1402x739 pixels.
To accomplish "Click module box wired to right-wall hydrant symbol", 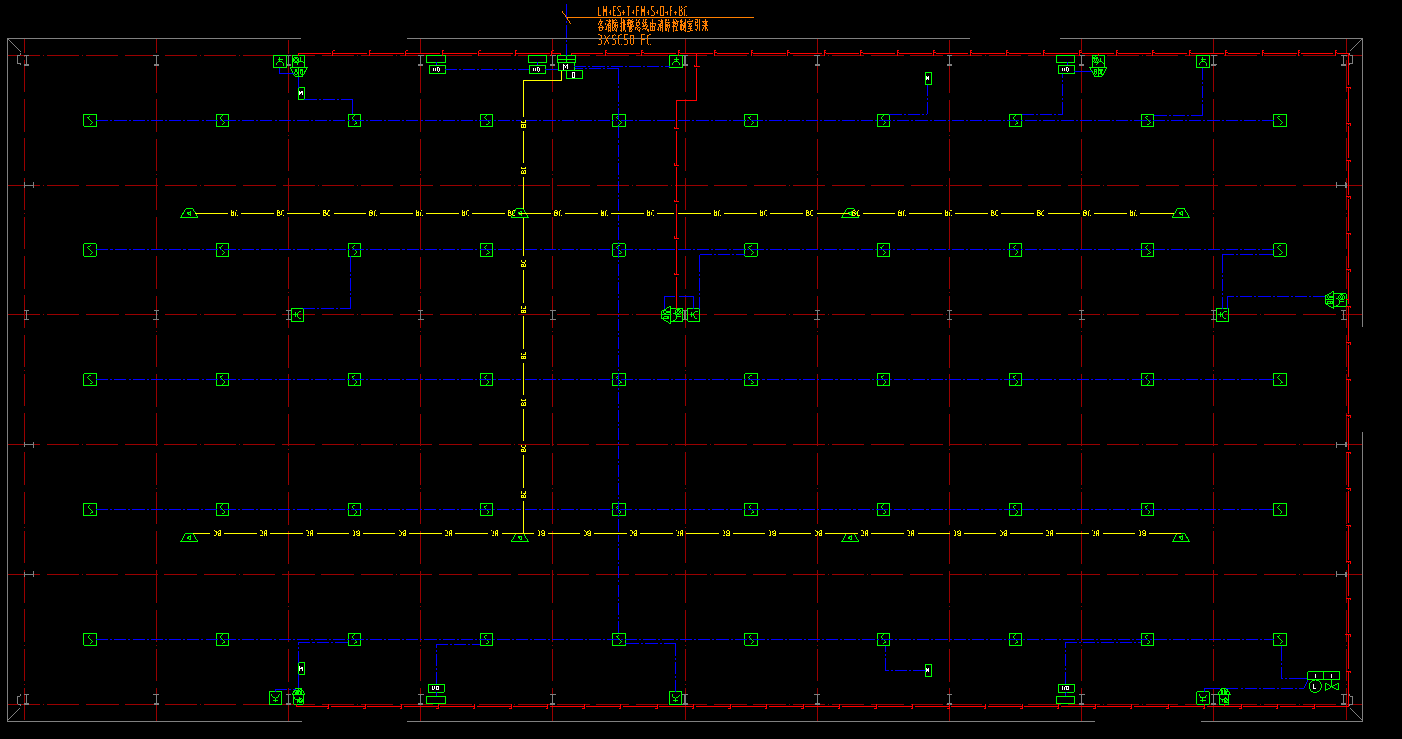I will 1222,315.
